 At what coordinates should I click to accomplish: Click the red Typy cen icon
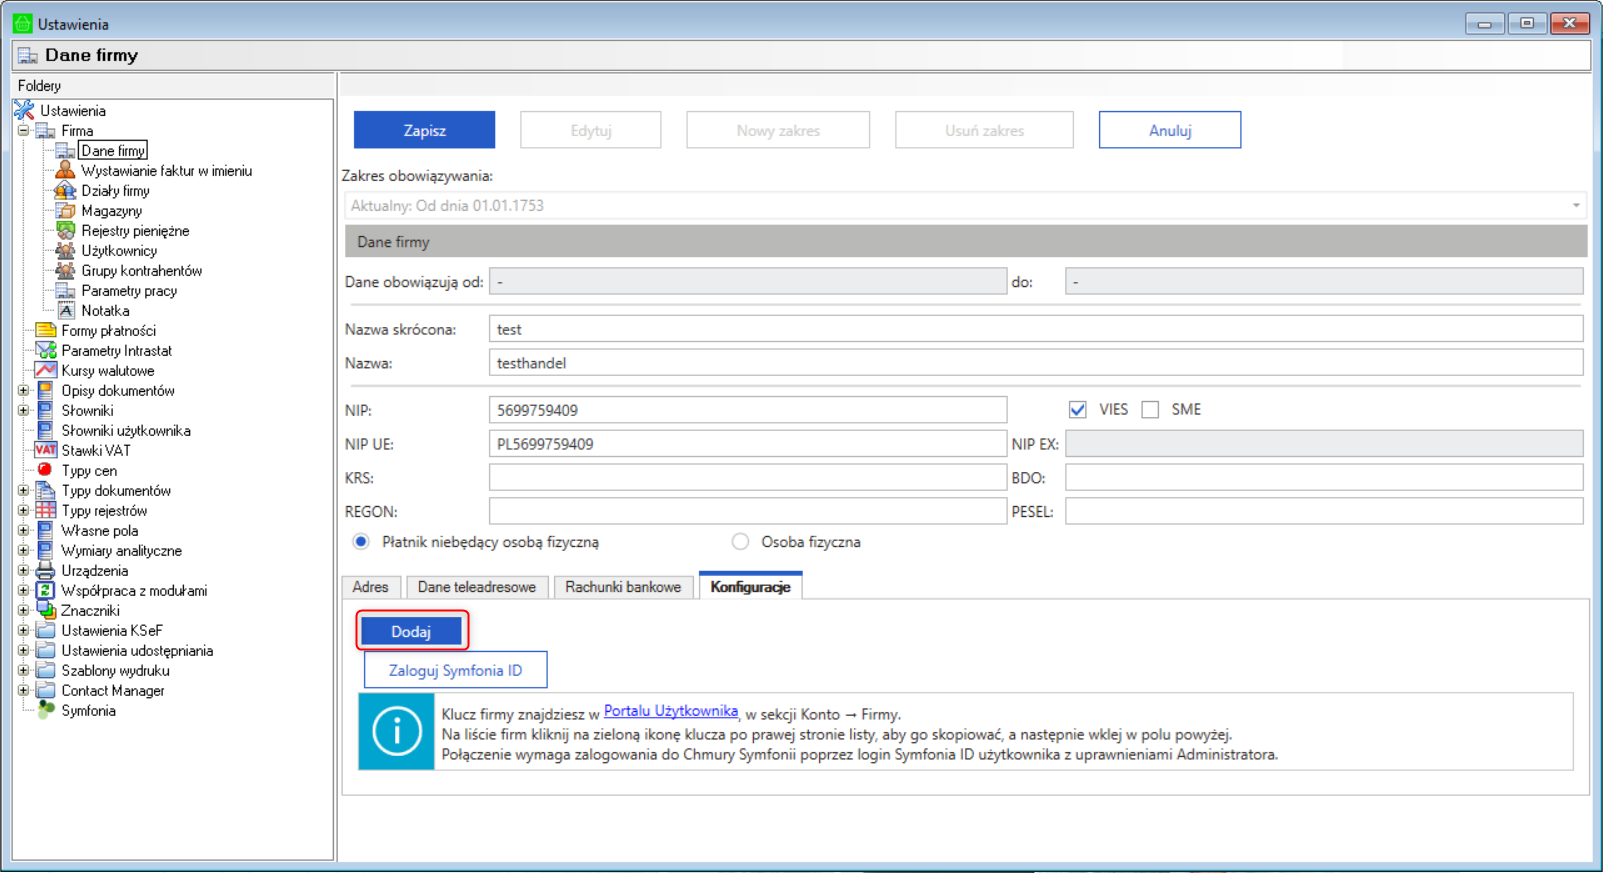tap(45, 470)
